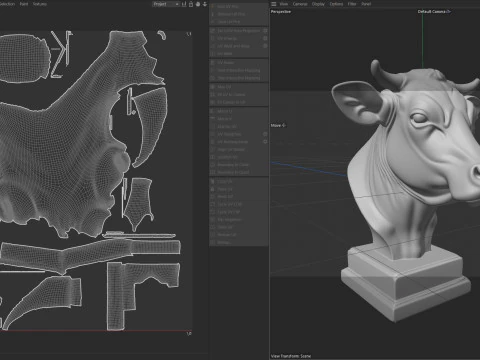This screenshot has width=480, height=360.
Task: Expand the Project dropdown in UV editor
Action: click(166, 4)
